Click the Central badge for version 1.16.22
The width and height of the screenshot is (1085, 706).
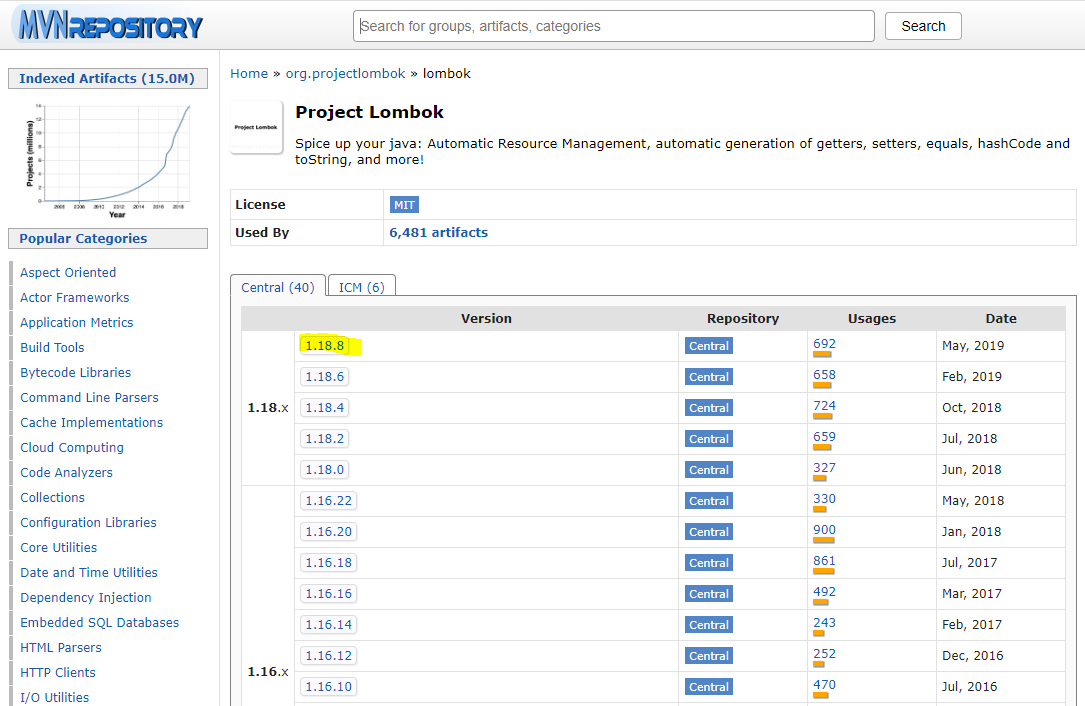(709, 501)
